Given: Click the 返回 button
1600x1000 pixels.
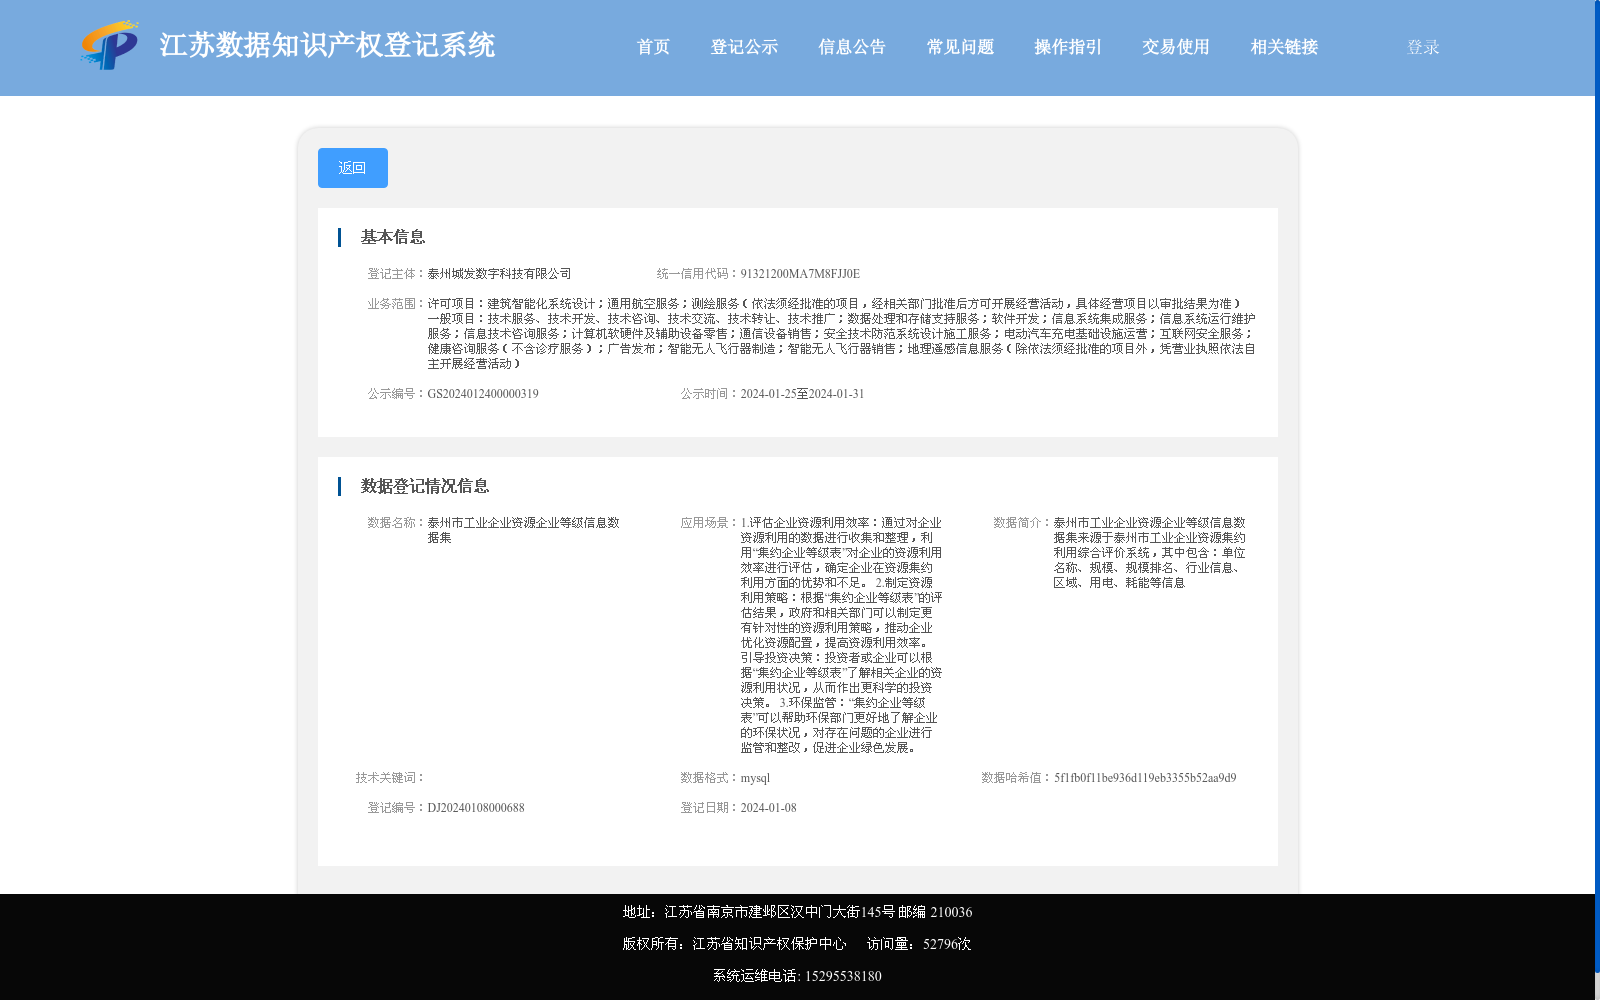Looking at the screenshot, I should (353, 168).
